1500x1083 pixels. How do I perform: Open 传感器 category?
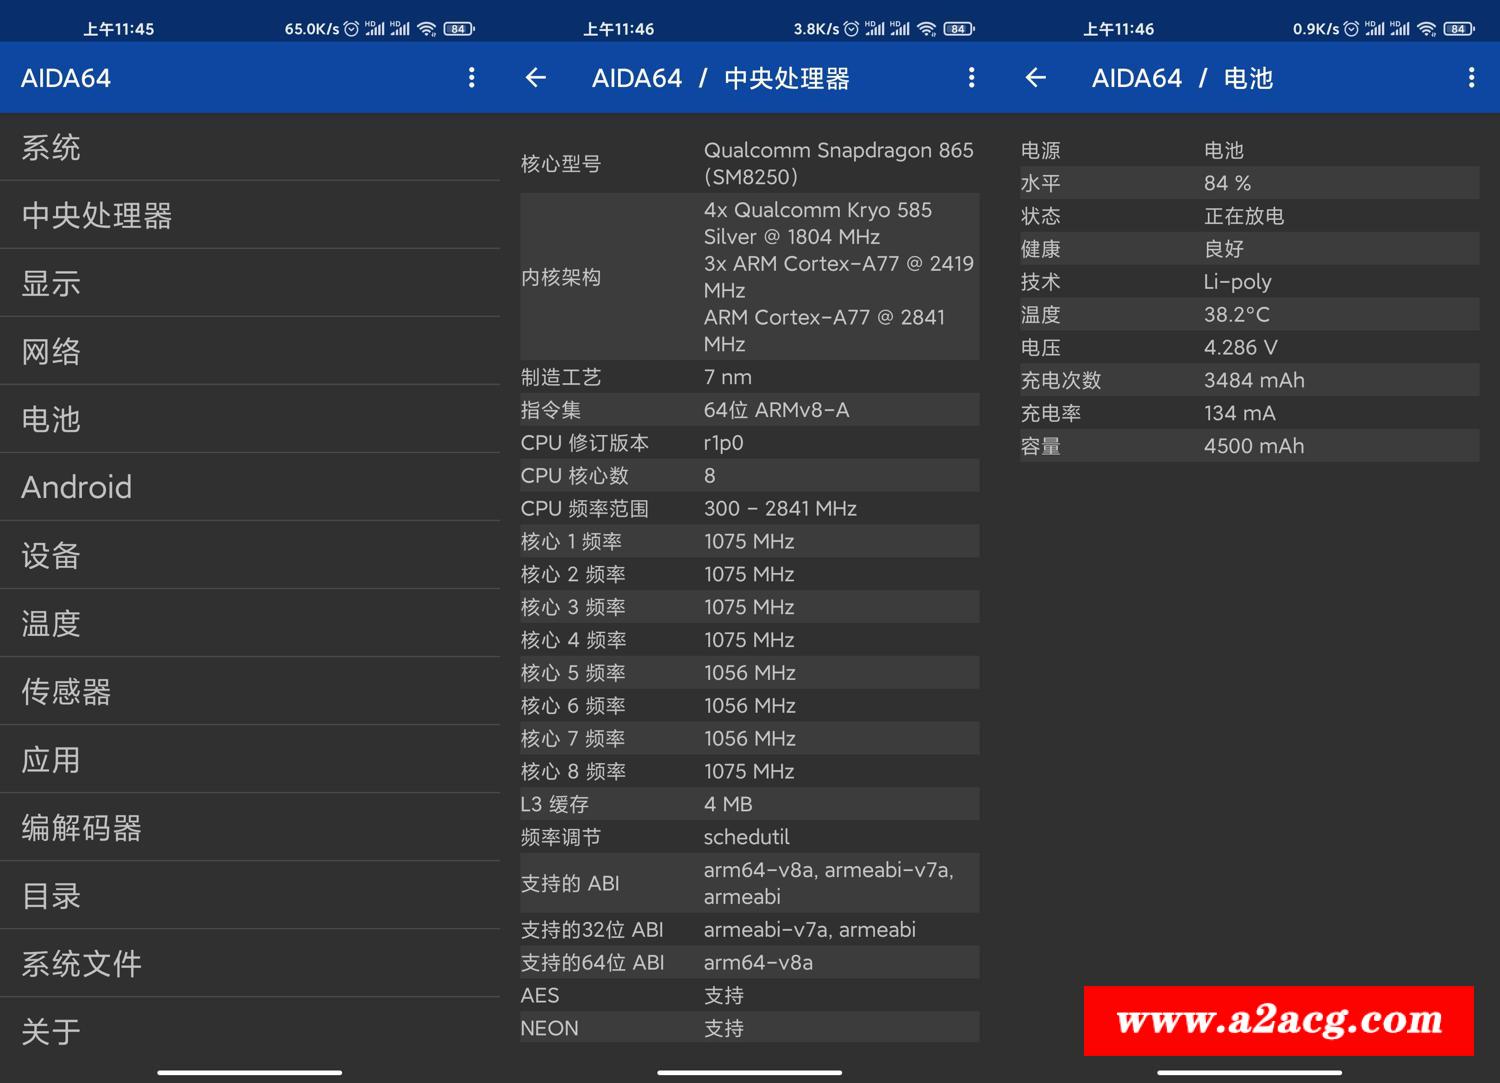pyautogui.click(x=250, y=691)
